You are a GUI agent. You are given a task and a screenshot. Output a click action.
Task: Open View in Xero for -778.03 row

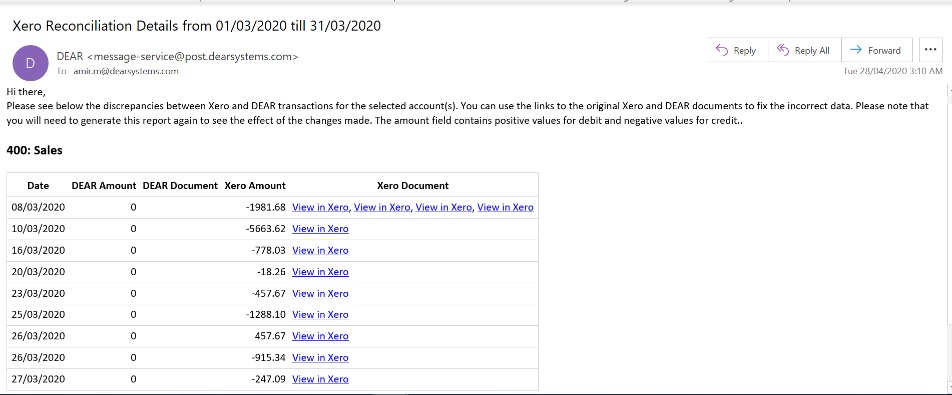[x=321, y=250]
